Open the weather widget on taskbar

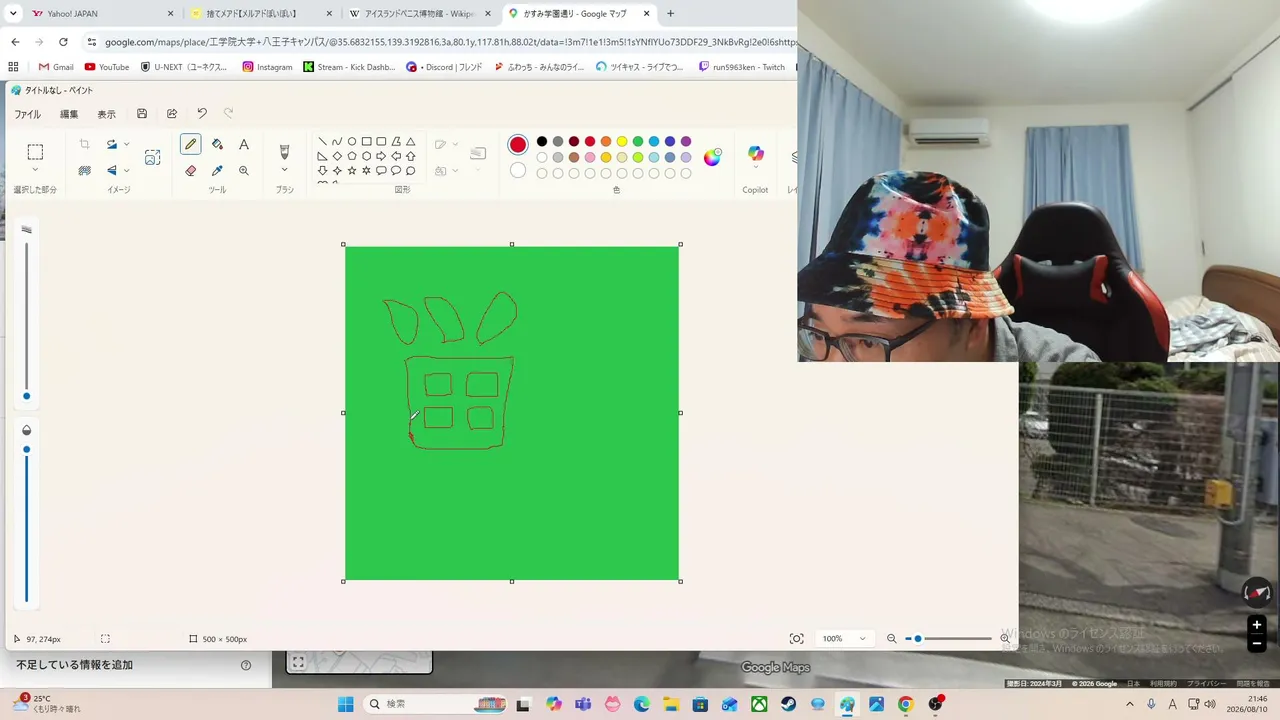coord(48,704)
